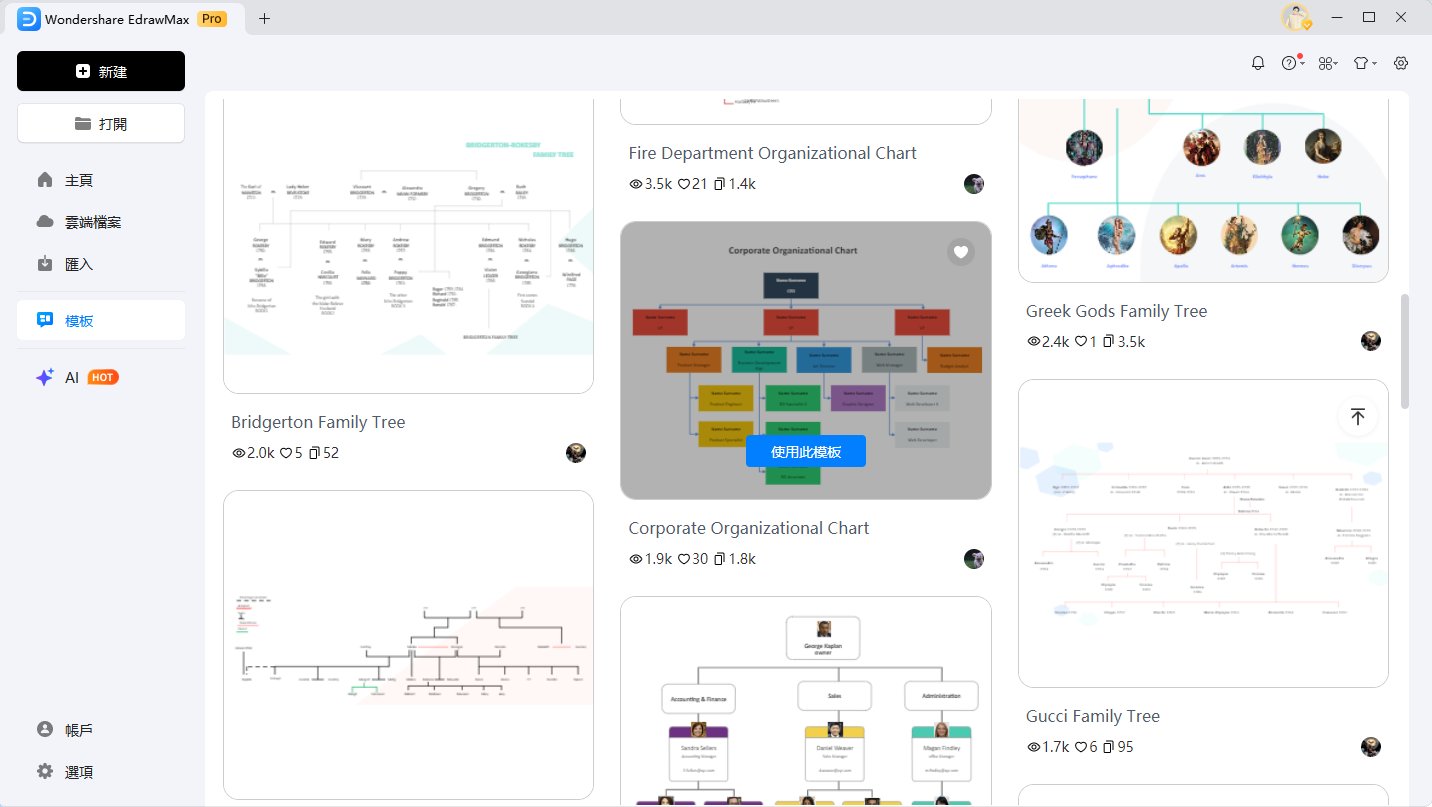Click the 新建 button
1432x807 pixels.
(101, 72)
